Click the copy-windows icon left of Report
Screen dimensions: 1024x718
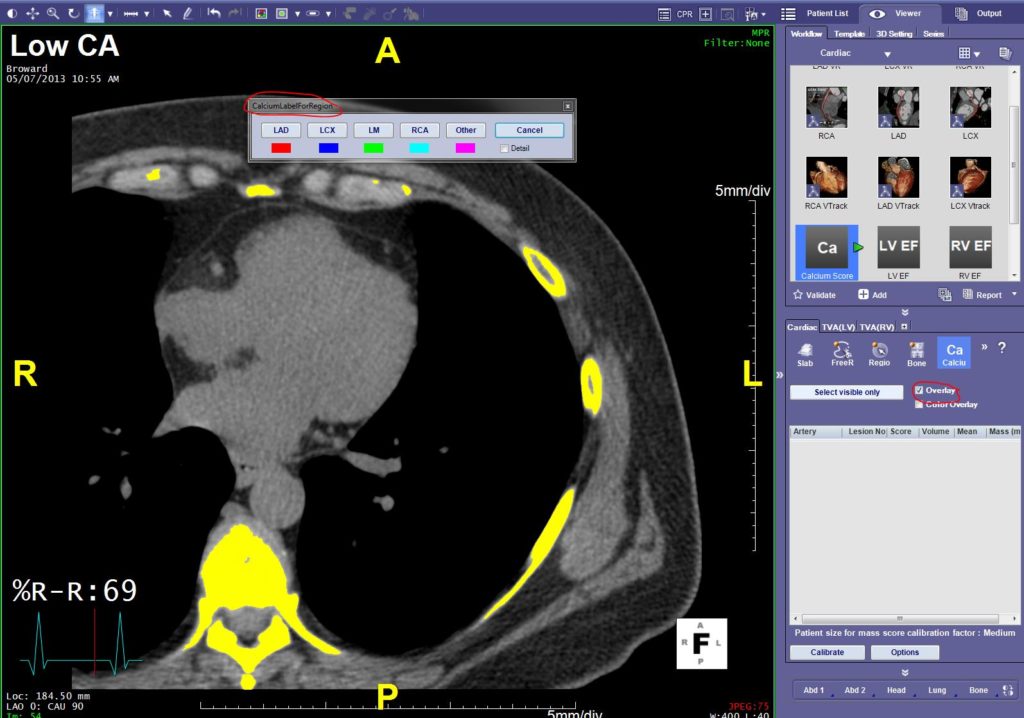(944, 295)
